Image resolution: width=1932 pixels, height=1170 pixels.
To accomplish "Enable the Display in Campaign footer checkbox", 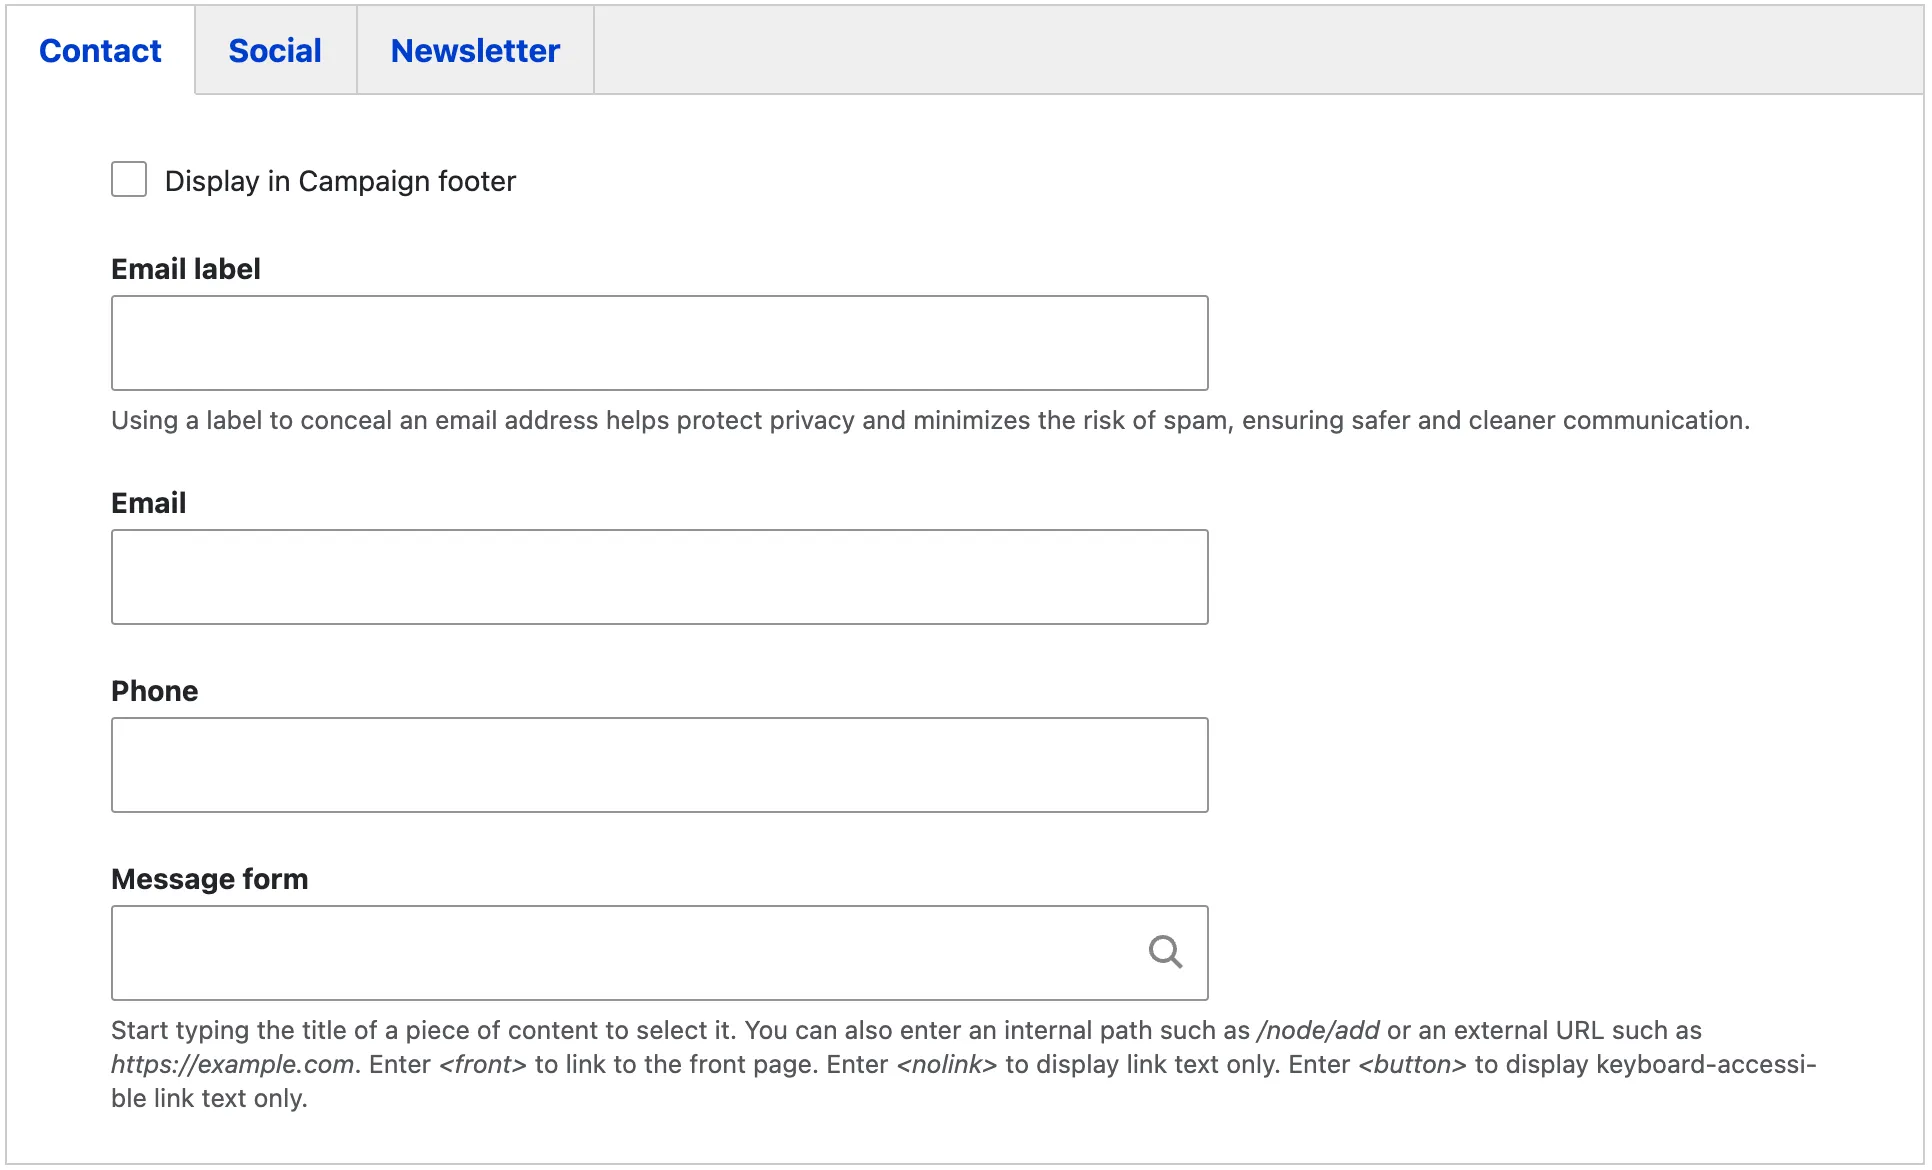I will 129,180.
